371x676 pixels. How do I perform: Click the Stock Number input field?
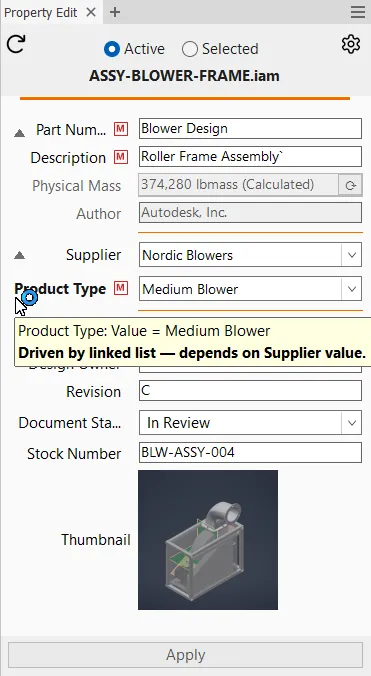(x=250, y=453)
